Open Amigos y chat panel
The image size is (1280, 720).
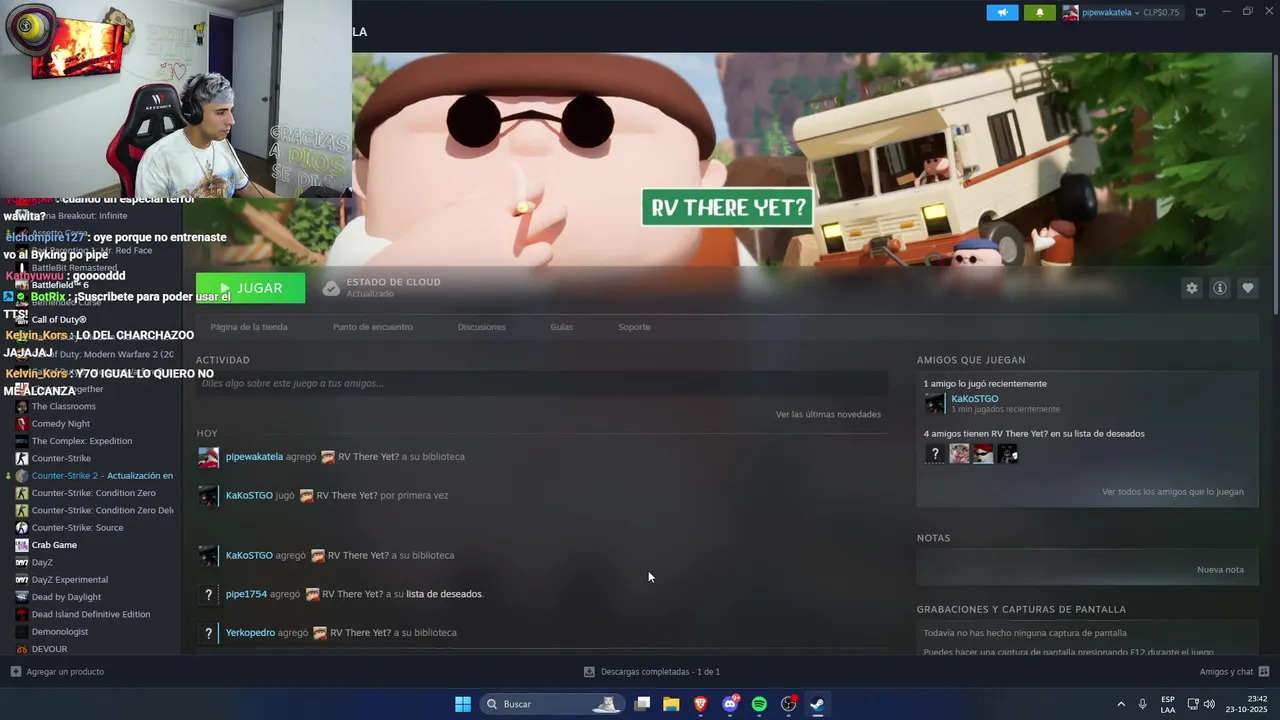click(1234, 672)
